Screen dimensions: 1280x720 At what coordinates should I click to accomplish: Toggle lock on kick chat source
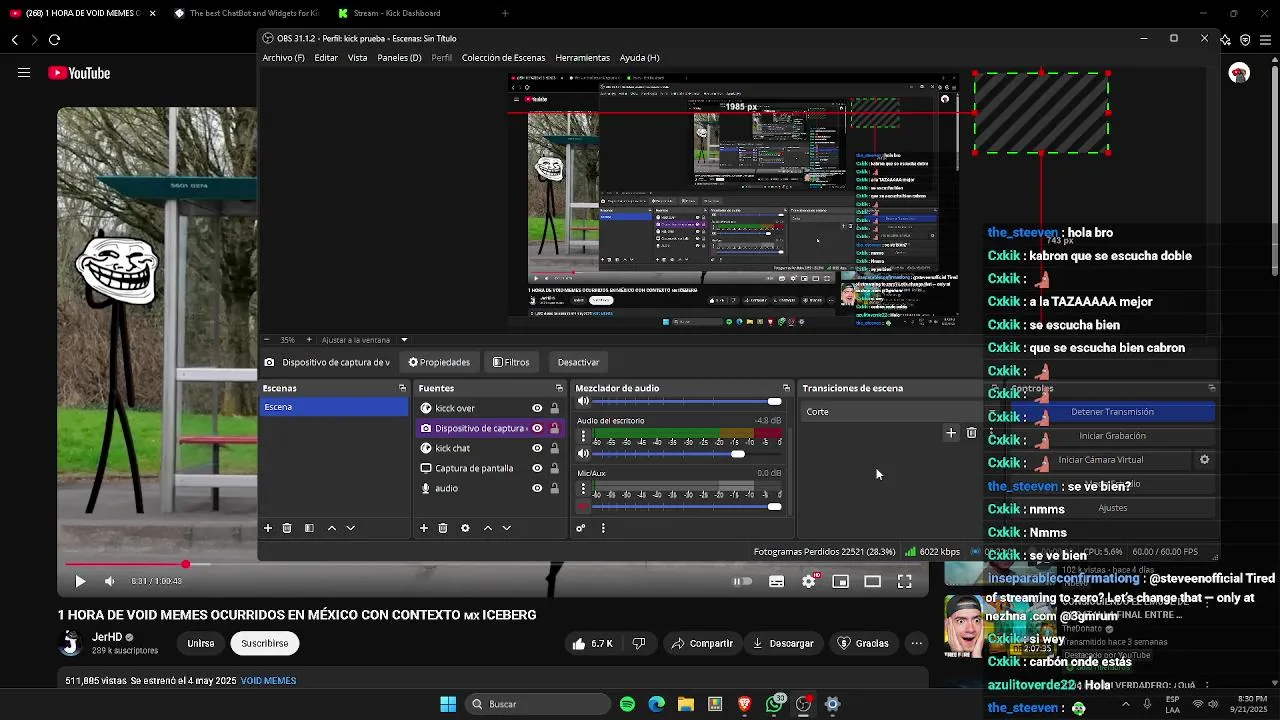click(x=555, y=448)
